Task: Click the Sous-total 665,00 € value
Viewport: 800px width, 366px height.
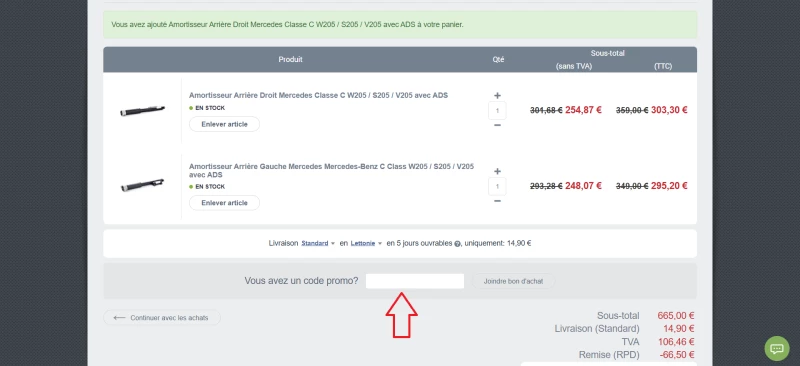Action: (676, 316)
